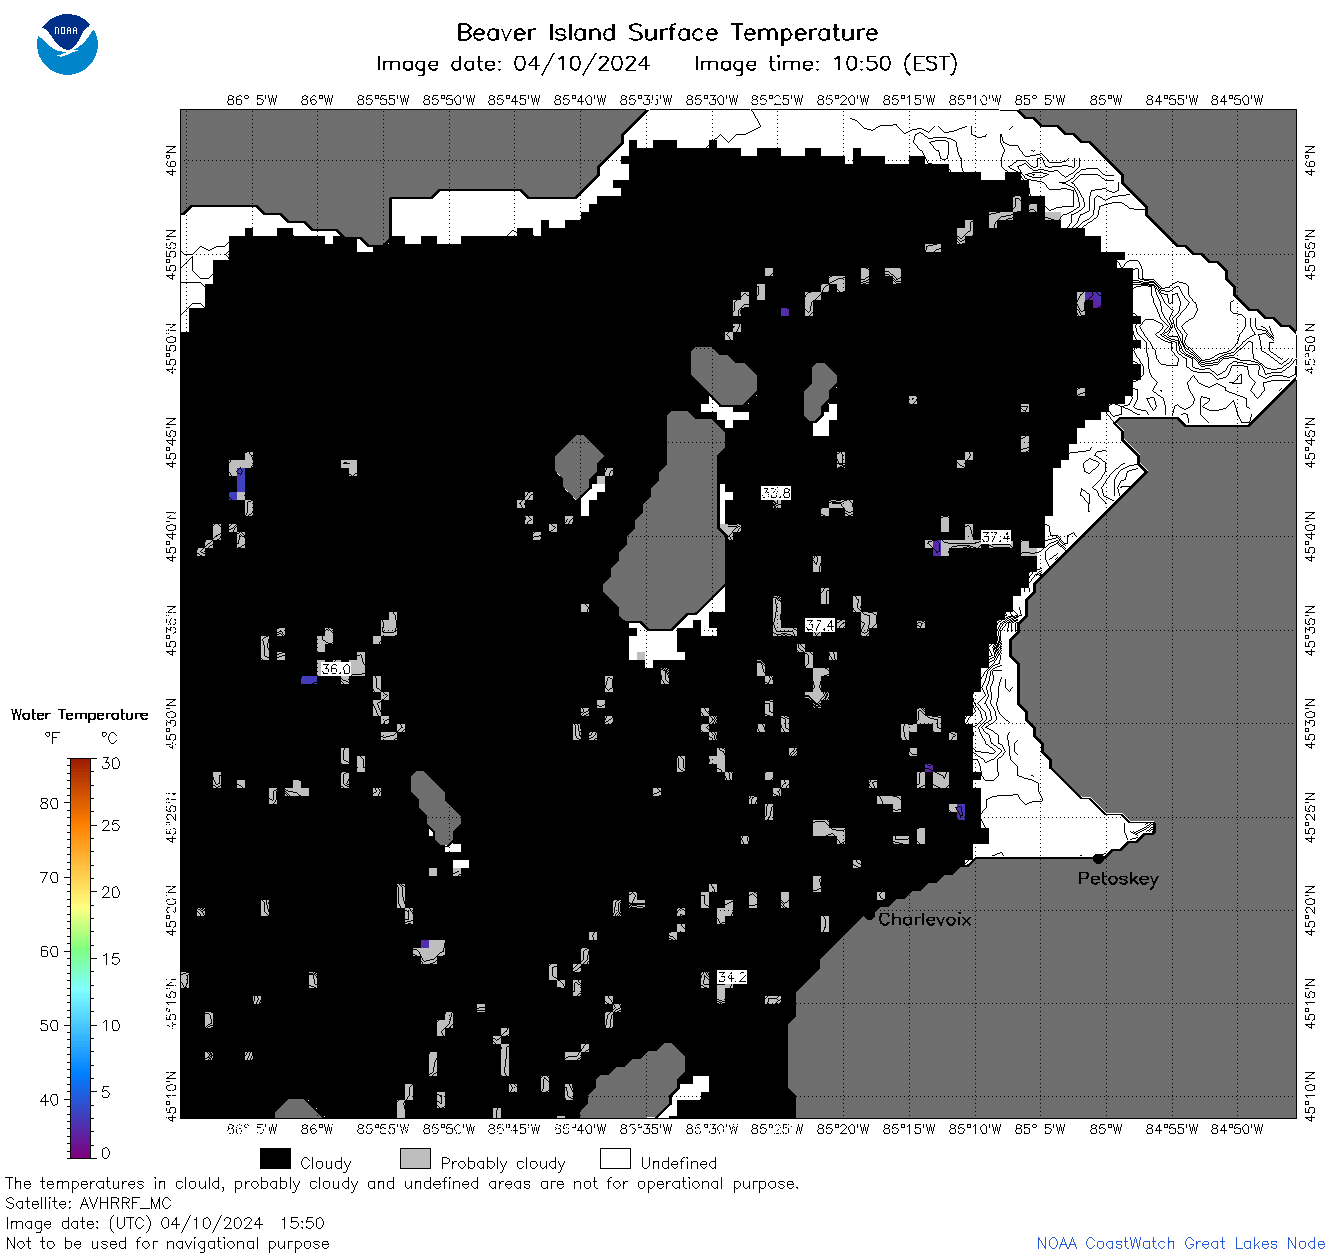Click the 'Cloudy' legend label
Image resolution: width=1336 pixels, height=1259 pixels.
[326, 1163]
